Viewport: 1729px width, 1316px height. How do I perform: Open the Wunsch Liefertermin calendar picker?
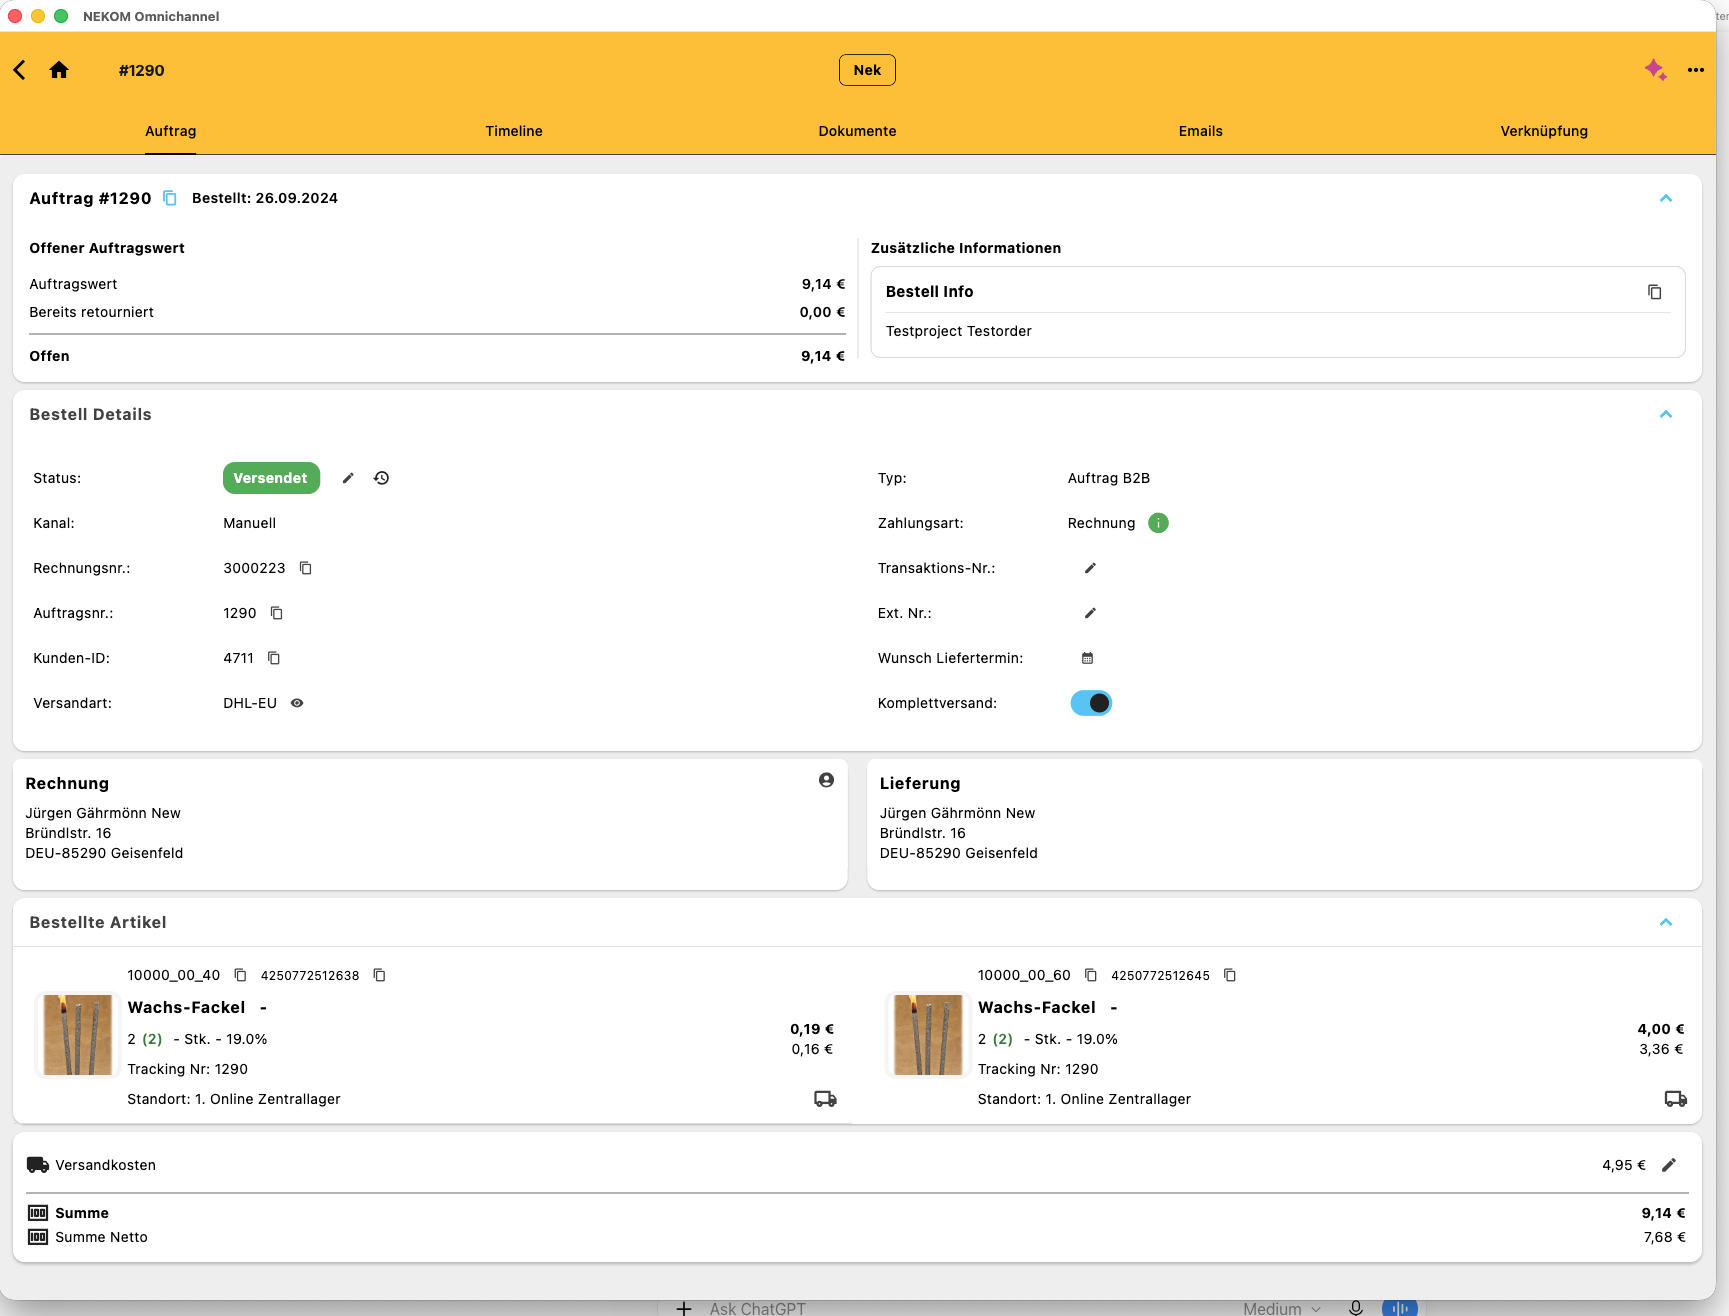(x=1088, y=658)
